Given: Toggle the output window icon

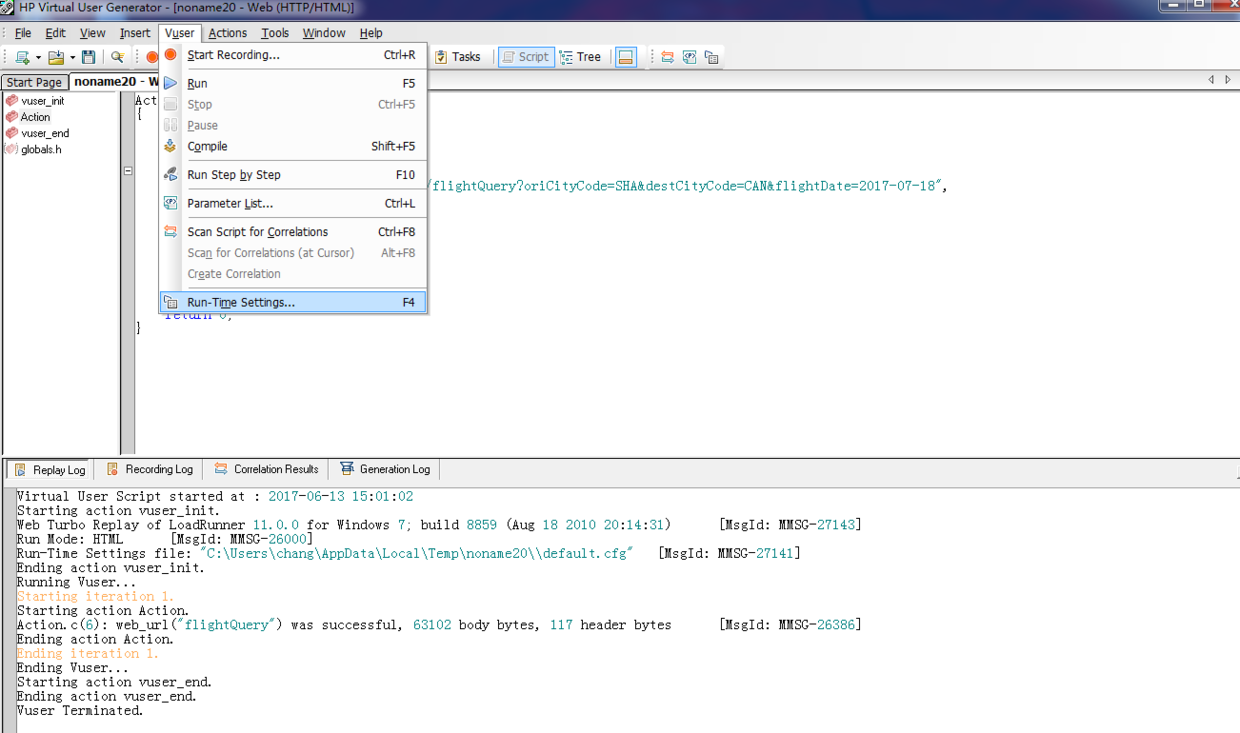Looking at the screenshot, I should coord(626,57).
